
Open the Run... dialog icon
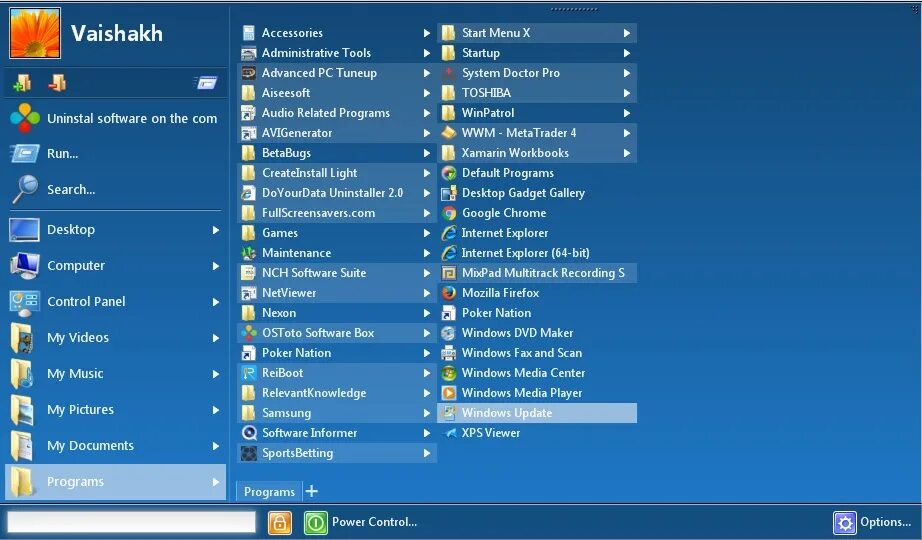click(25, 154)
